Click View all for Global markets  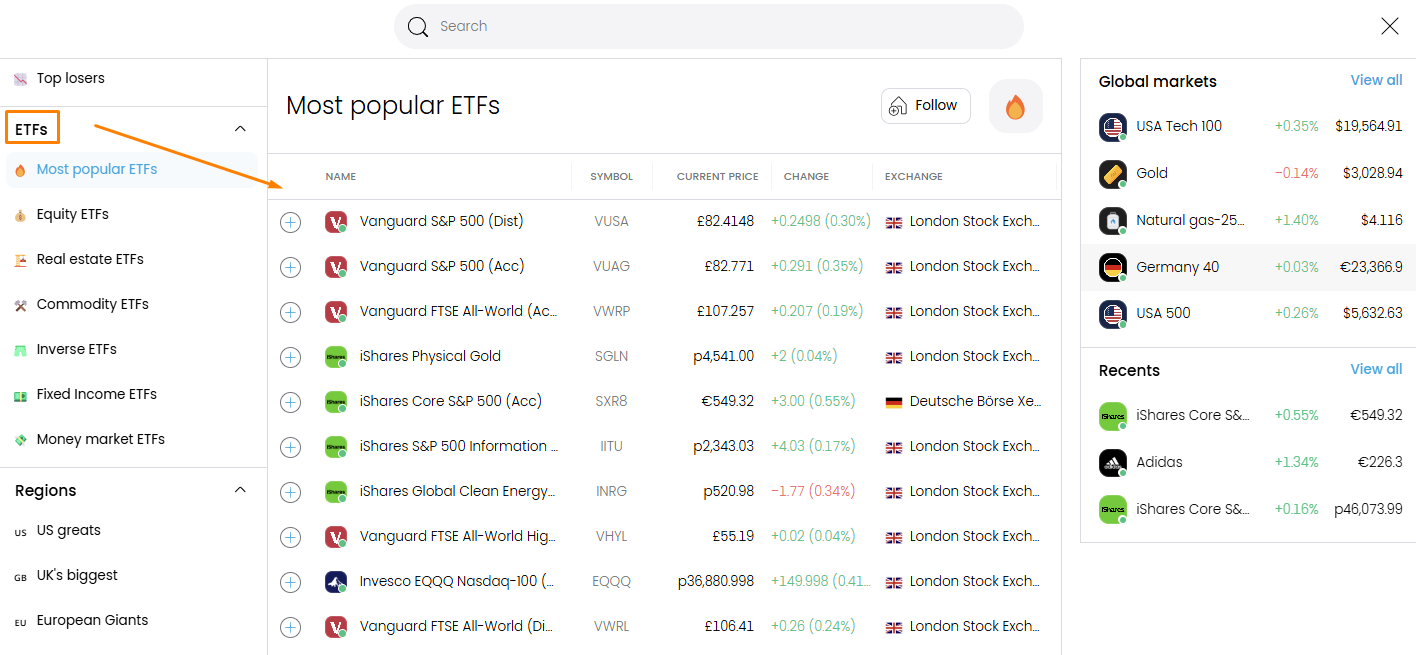tap(1376, 81)
